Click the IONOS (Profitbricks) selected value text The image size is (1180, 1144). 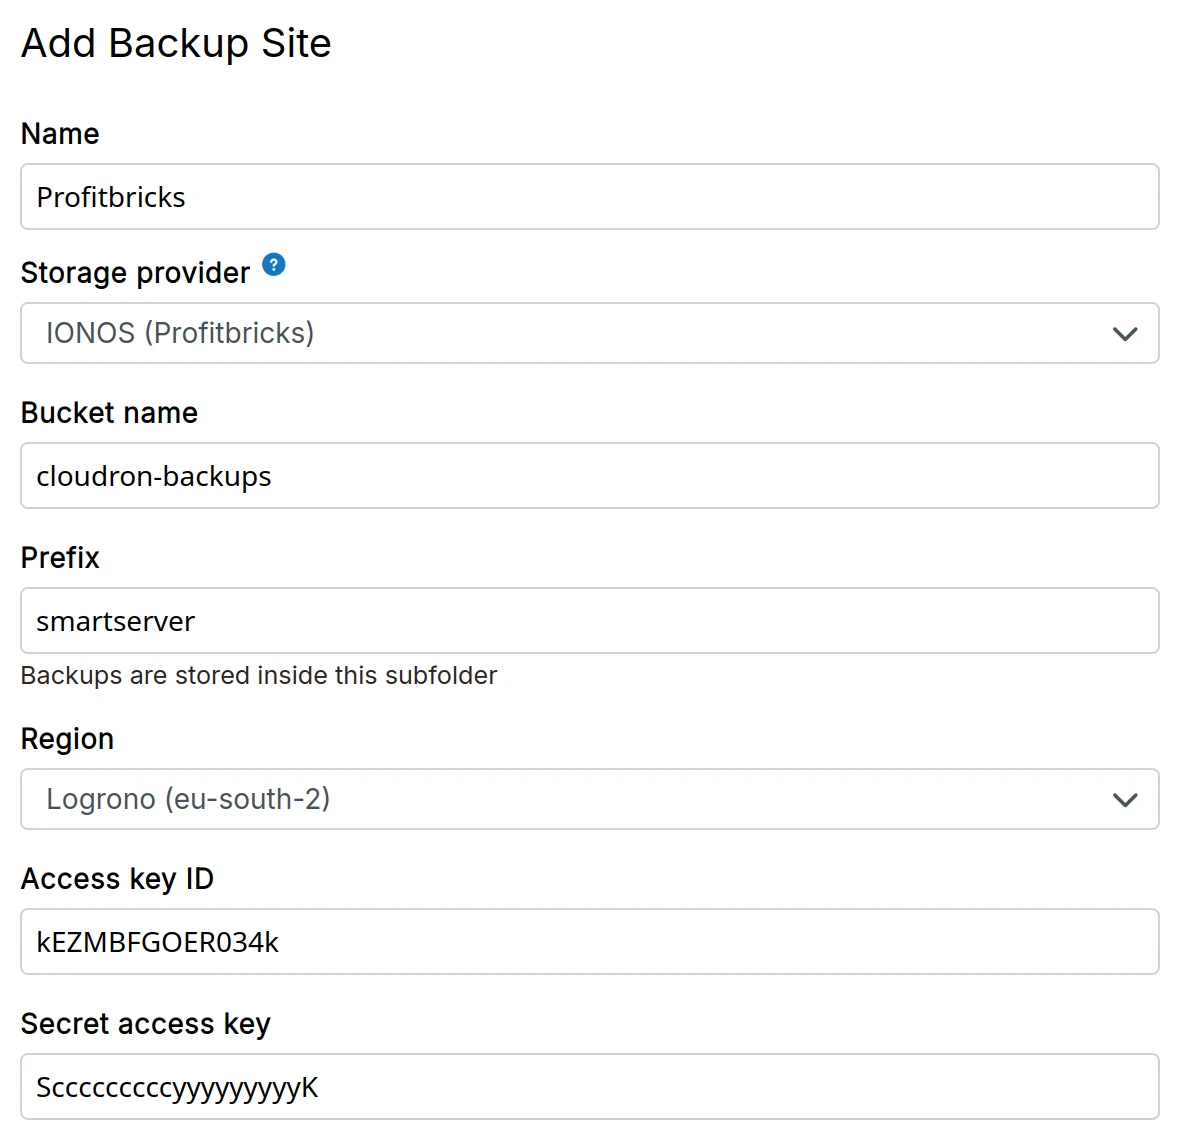180,333
